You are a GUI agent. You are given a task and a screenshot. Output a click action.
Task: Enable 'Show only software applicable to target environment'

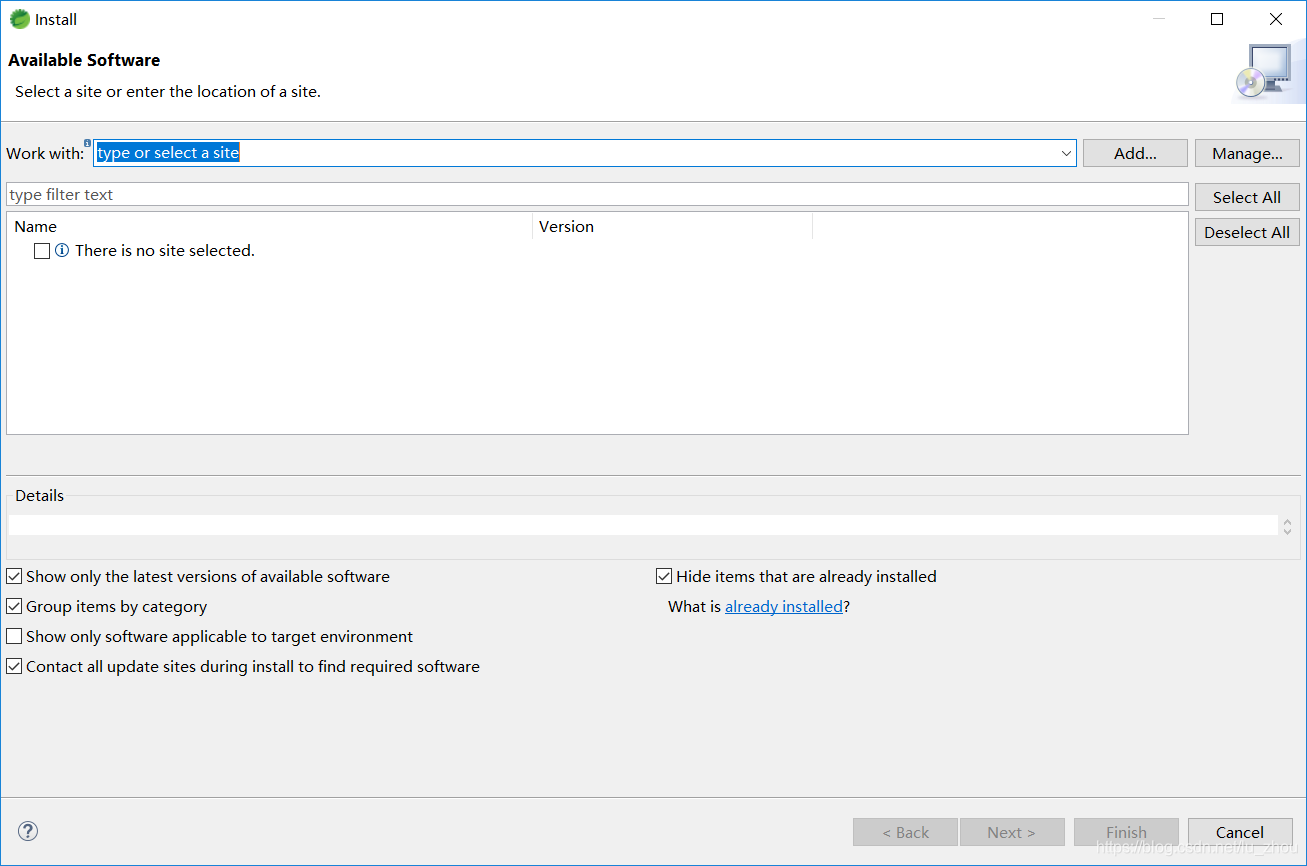[x=14, y=637]
